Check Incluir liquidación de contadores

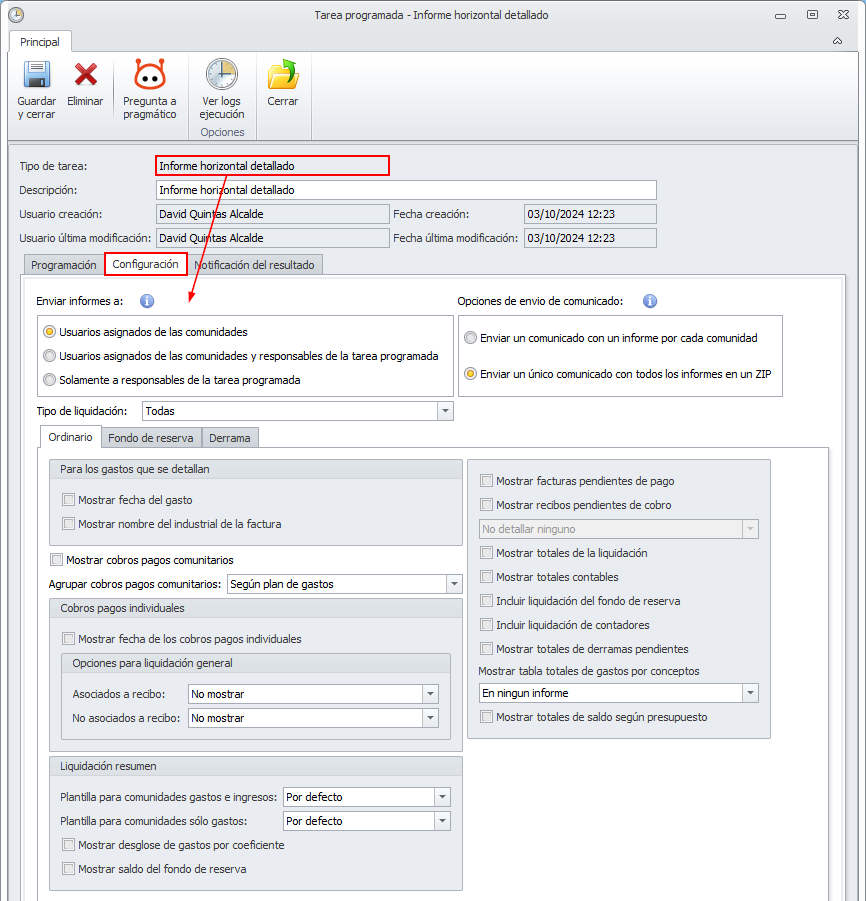pyautogui.click(x=487, y=625)
